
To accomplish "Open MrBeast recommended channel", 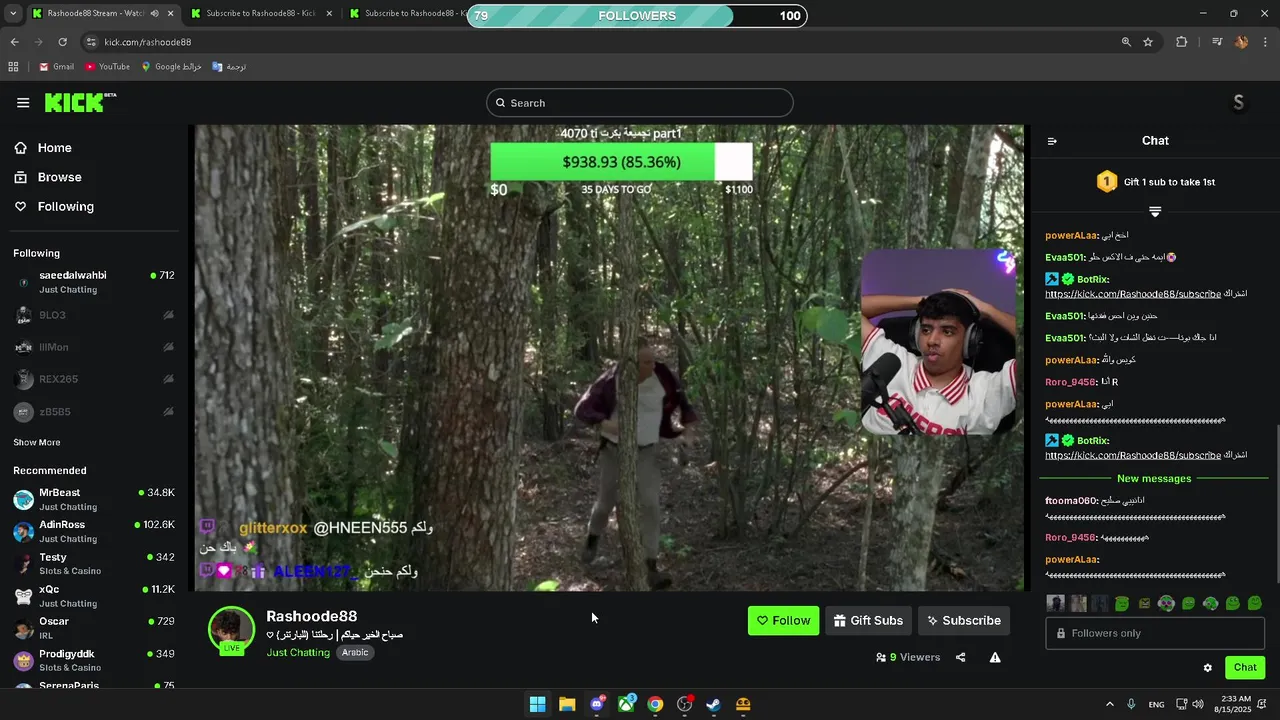I will click(94, 500).
